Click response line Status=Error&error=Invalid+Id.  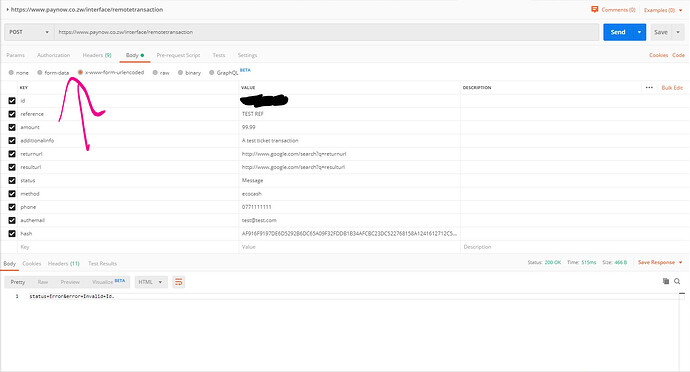coord(72,296)
